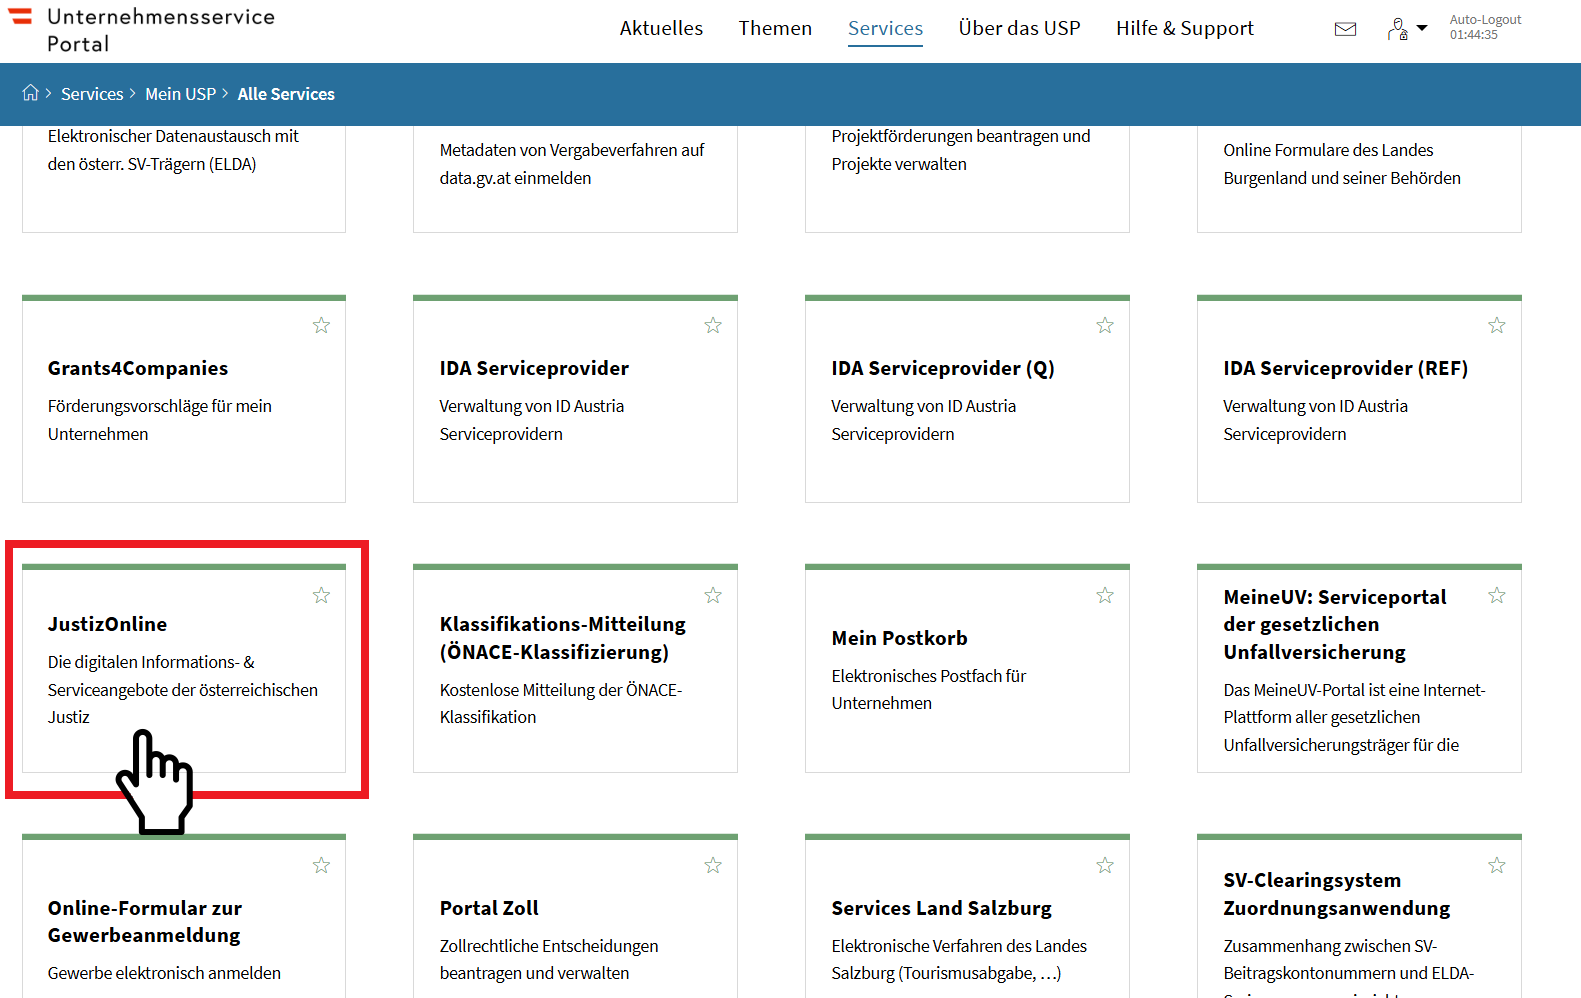
Task: Click the home icon in breadcrumb
Action: click(31, 93)
